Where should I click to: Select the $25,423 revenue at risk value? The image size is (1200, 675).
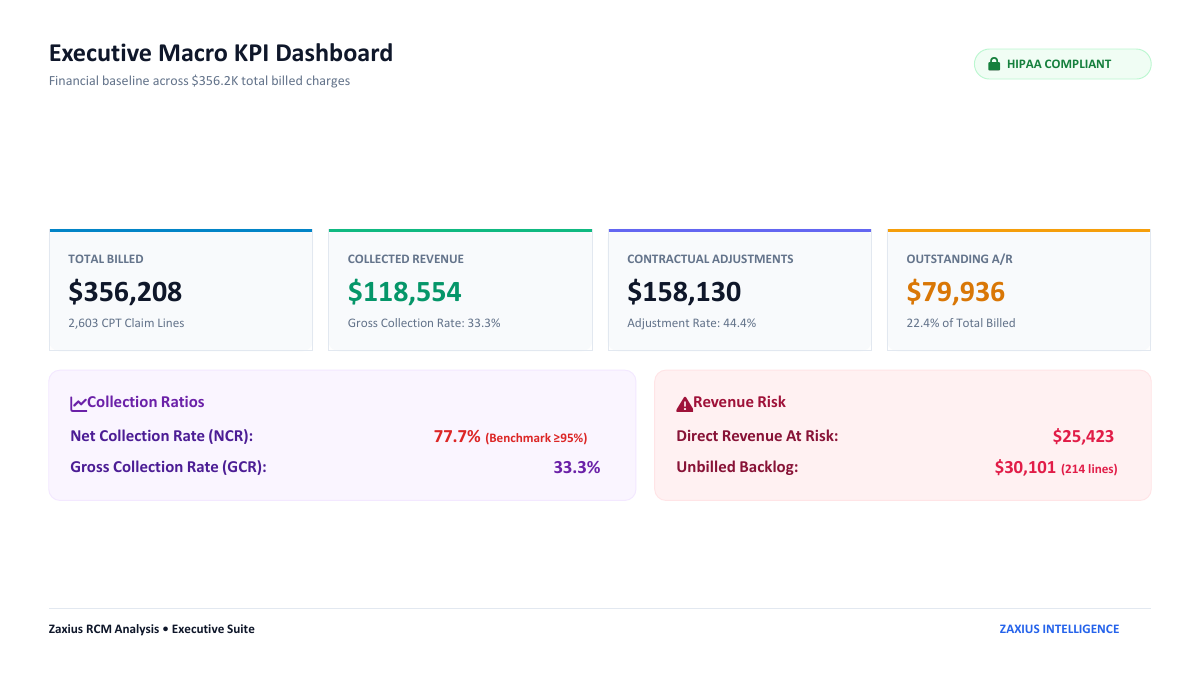tap(1083, 436)
